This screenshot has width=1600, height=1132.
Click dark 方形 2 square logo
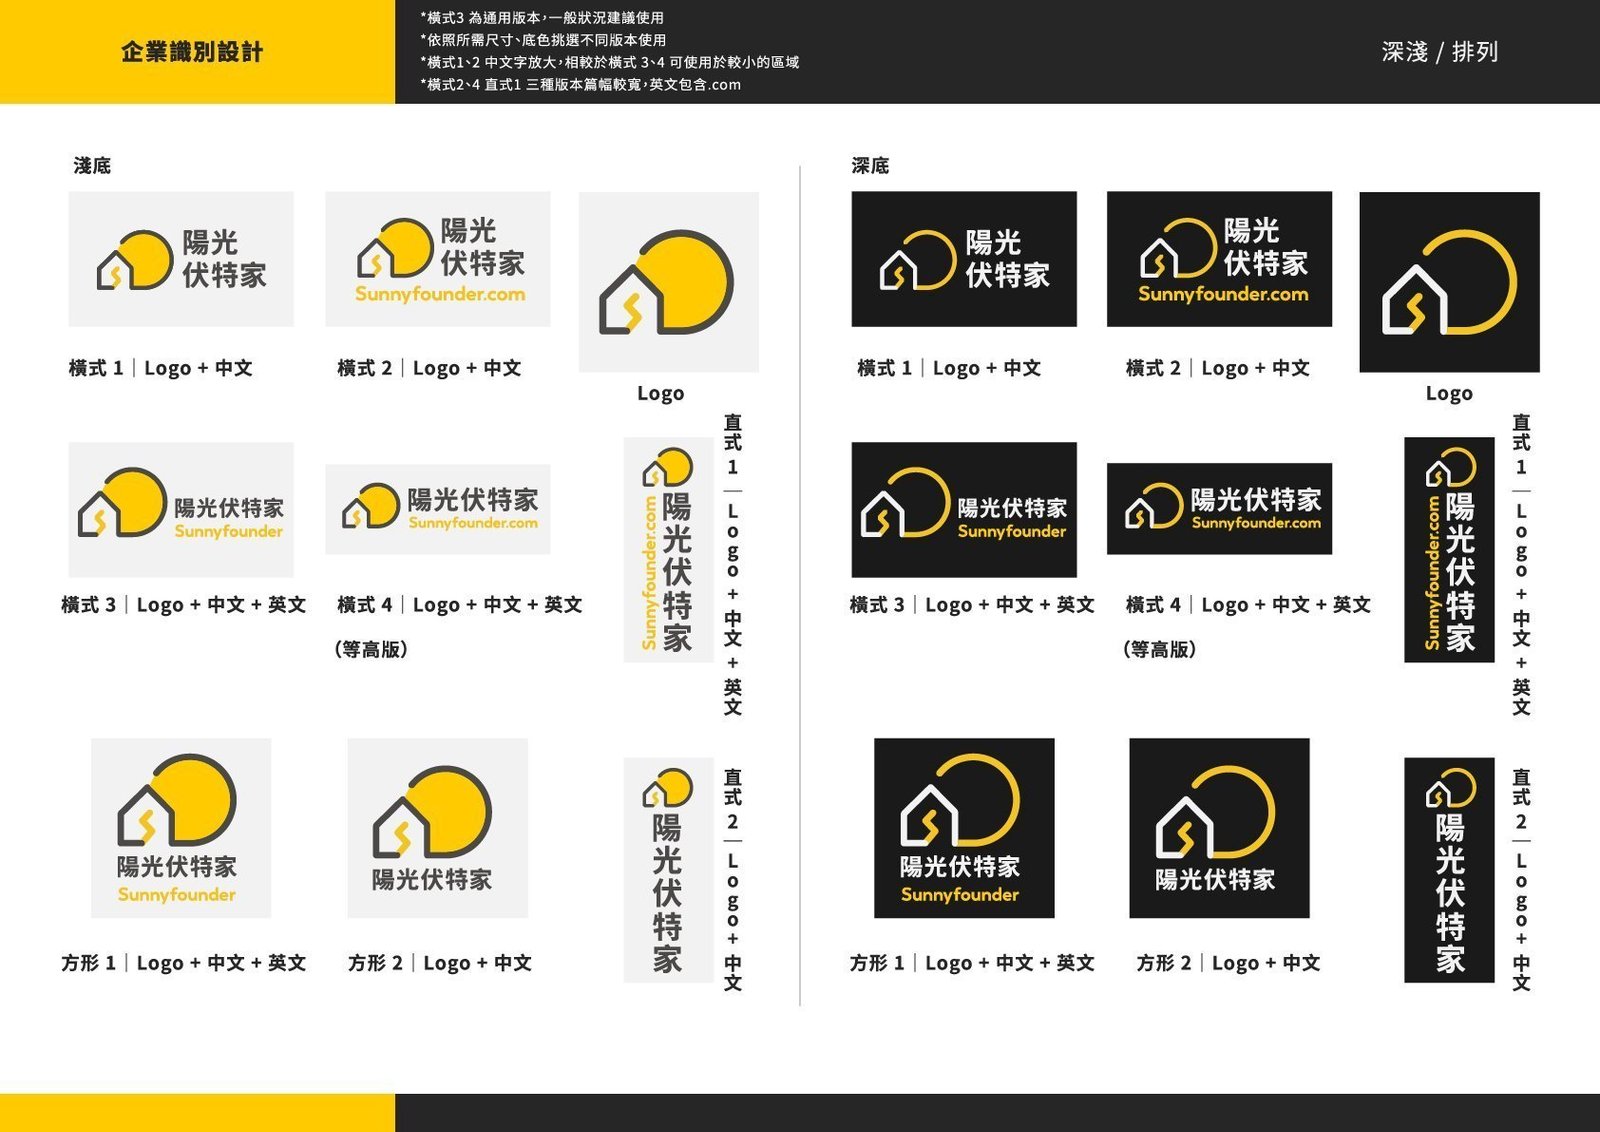click(x=1219, y=828)
